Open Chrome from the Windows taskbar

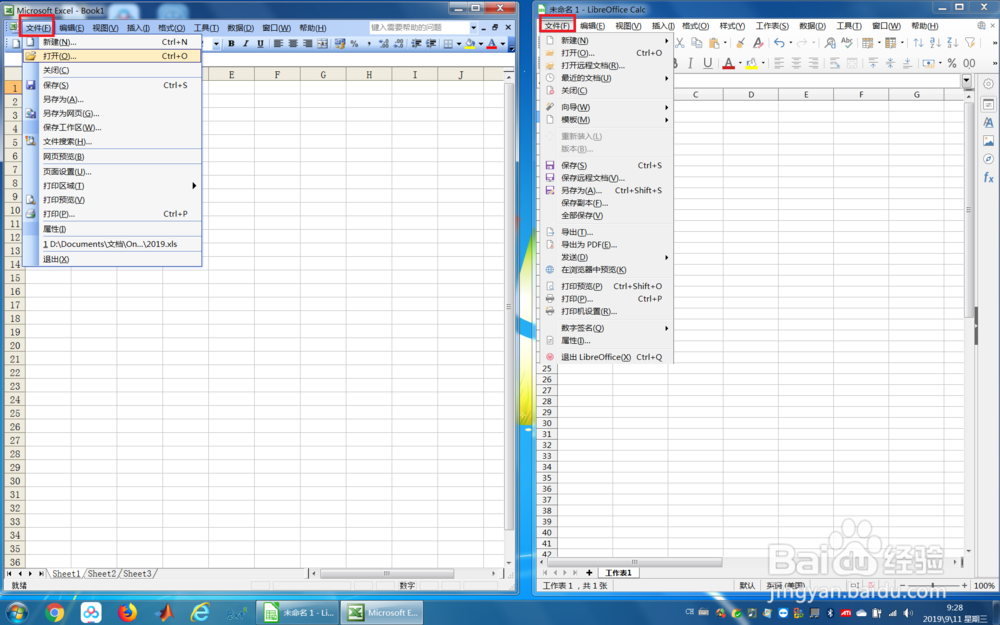[55, 613]
